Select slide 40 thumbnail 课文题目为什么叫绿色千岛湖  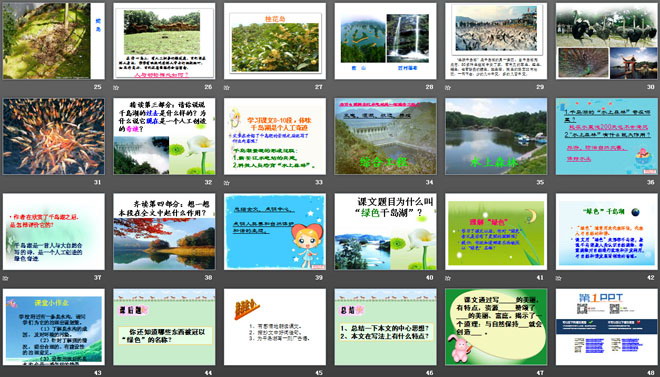pos(386,231)
